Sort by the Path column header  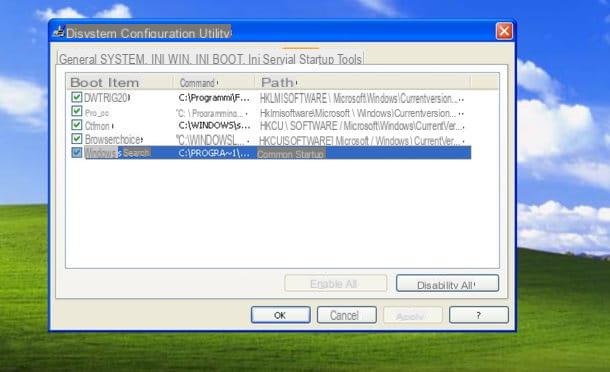363,82
